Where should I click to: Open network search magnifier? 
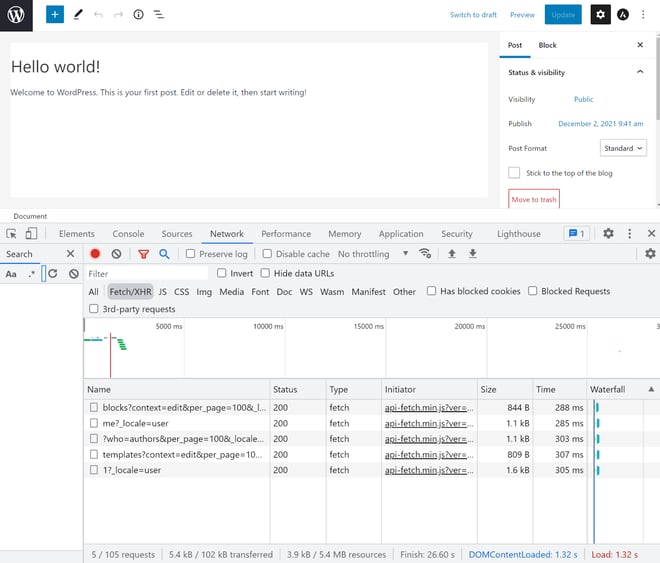164,254
